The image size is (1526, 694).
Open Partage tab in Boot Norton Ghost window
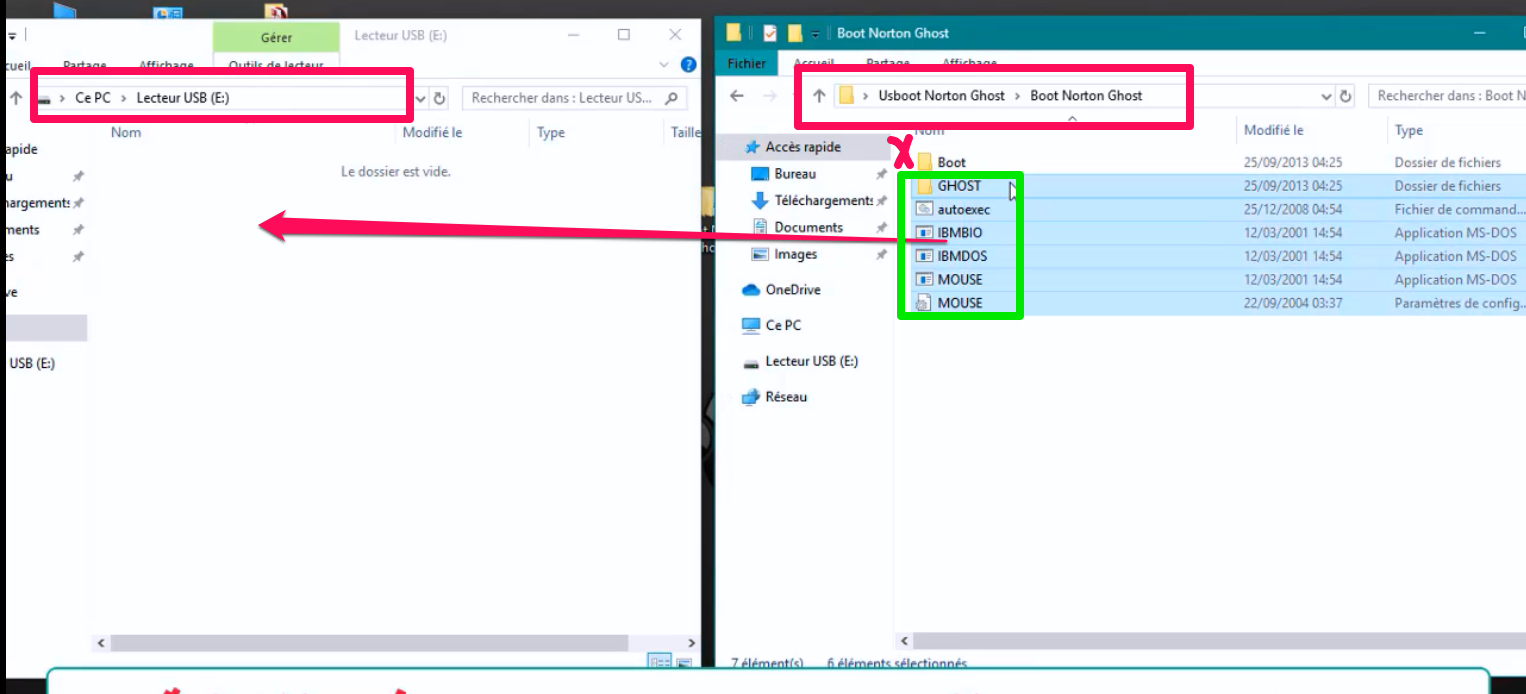888,63
